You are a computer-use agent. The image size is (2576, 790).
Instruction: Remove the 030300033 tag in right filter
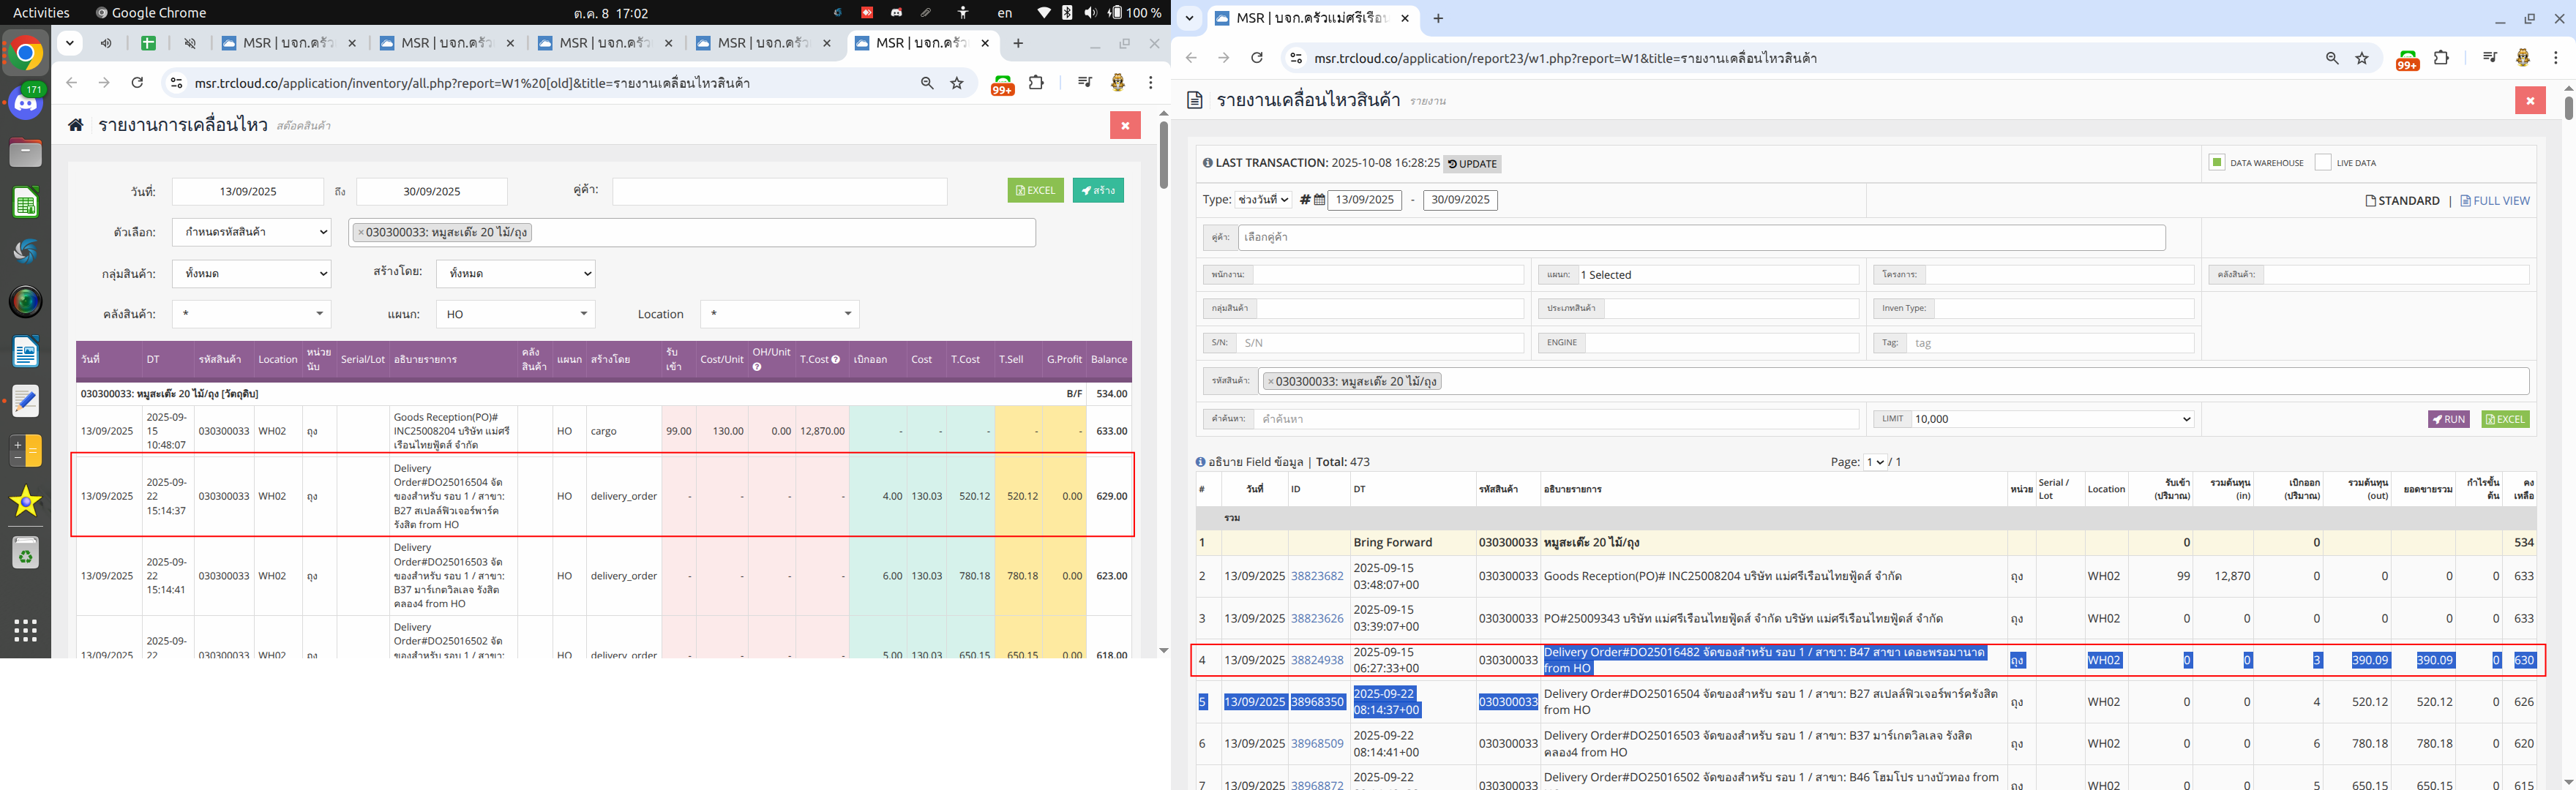point(1271,381)
